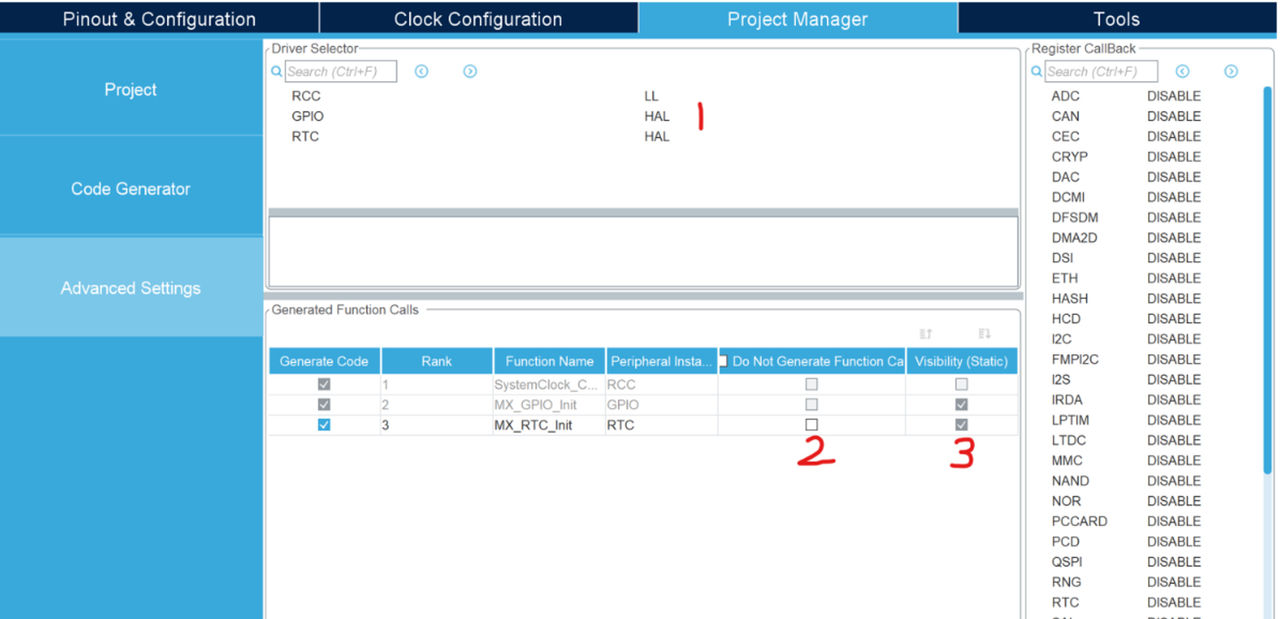The image size is (1280, 619).
Task: Select the Project Manager tab
Action: click(x=798, y=19)
